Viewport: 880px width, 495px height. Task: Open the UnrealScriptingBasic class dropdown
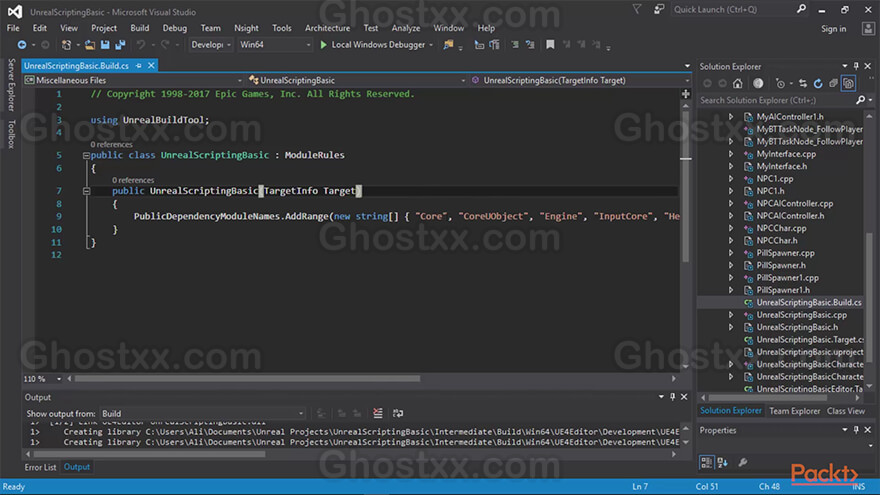(357, 80)
